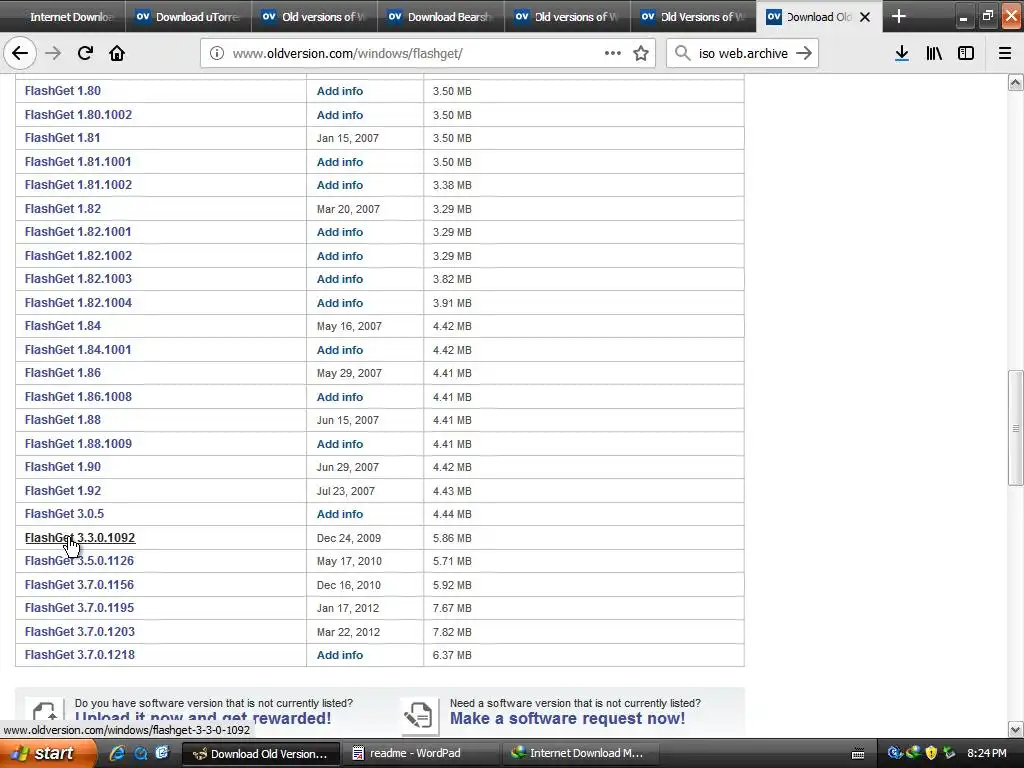Open a new tab with plus
Image resolution: width=1024 pixels, height=768 pixels.
[899, 16]
